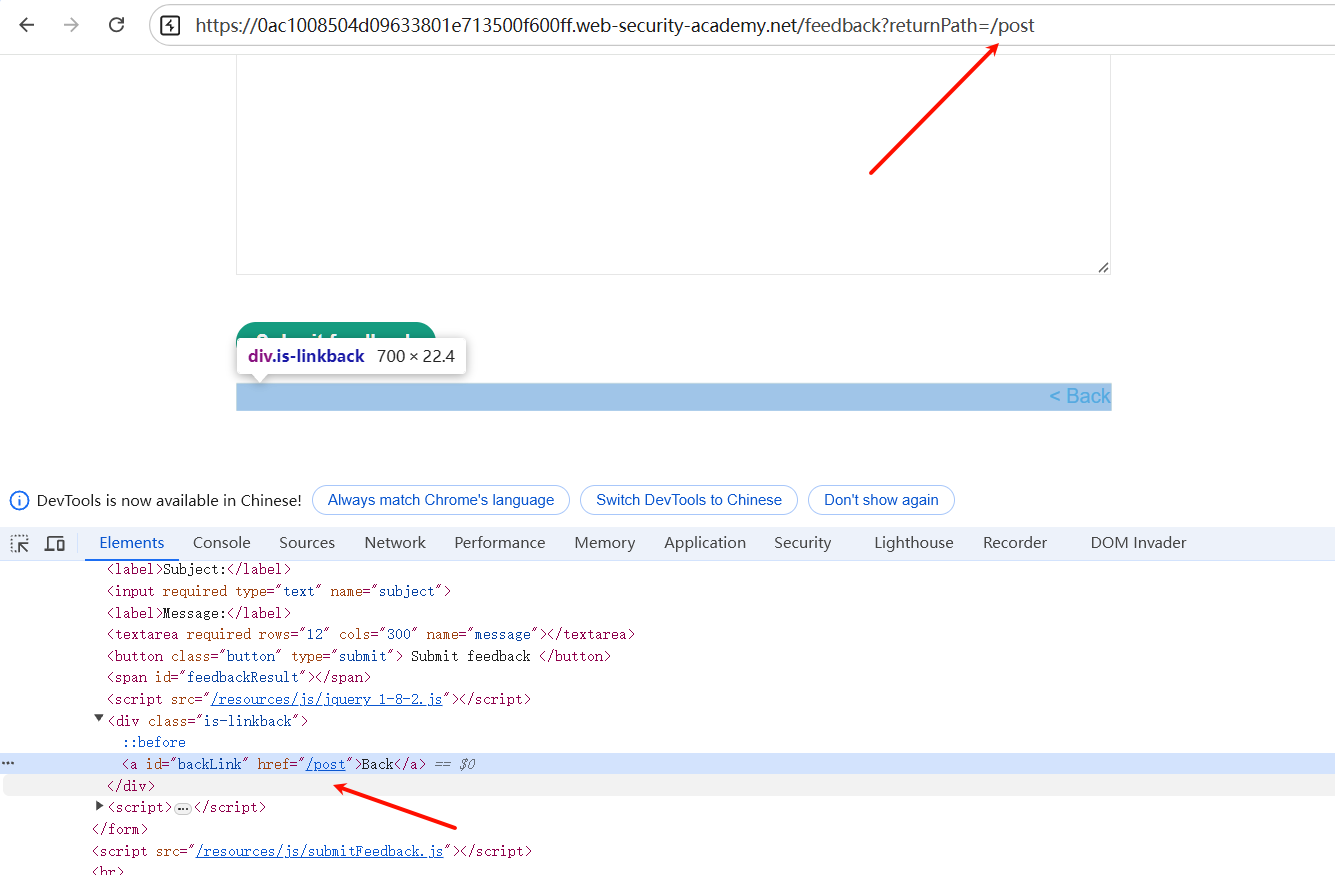Click the browser back arrow
Image resolution: width=1335 pixels, height=875 pixels.
point(26,25)
